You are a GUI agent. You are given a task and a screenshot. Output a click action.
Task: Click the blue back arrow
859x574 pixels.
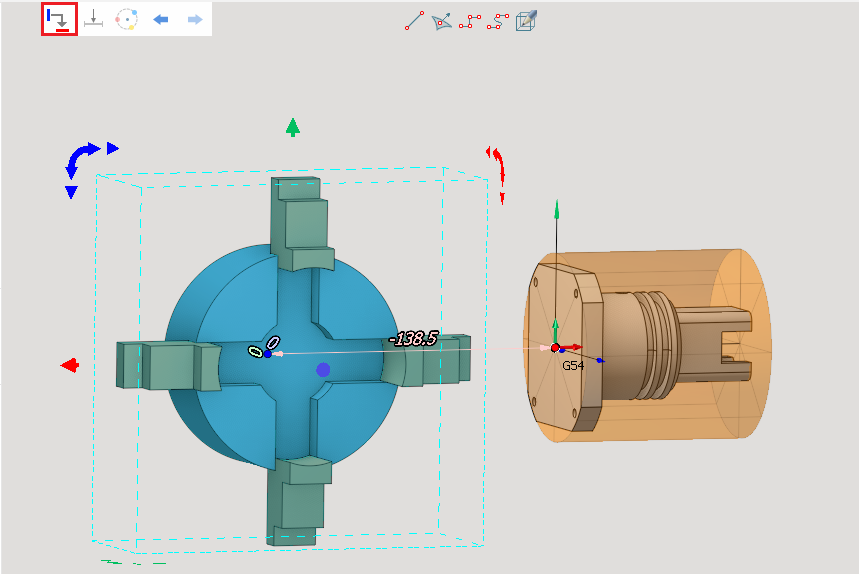(x=160, y=19)
